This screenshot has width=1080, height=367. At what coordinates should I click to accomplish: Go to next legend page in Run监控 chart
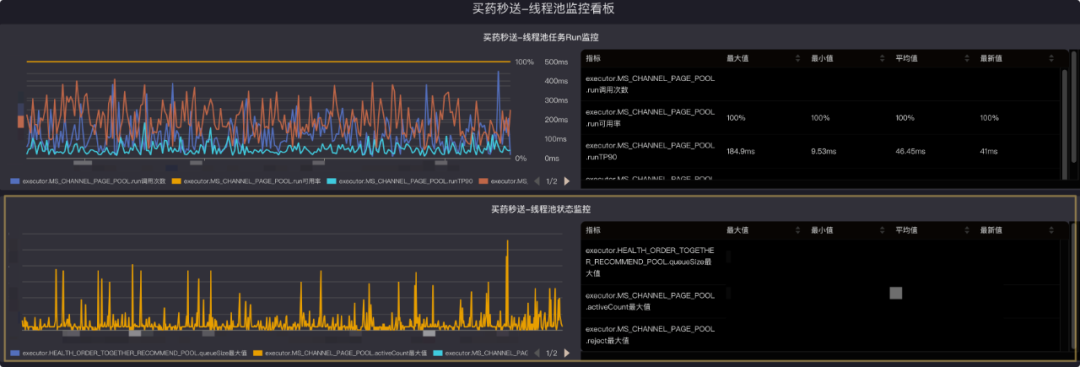[567, 181]
